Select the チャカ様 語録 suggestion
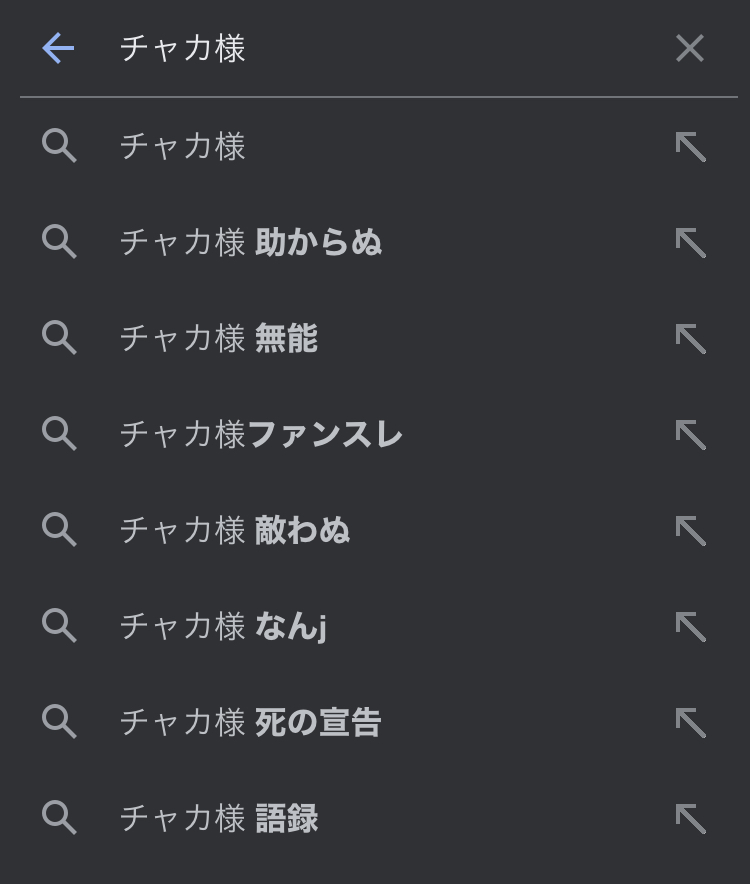 [218, 819]
